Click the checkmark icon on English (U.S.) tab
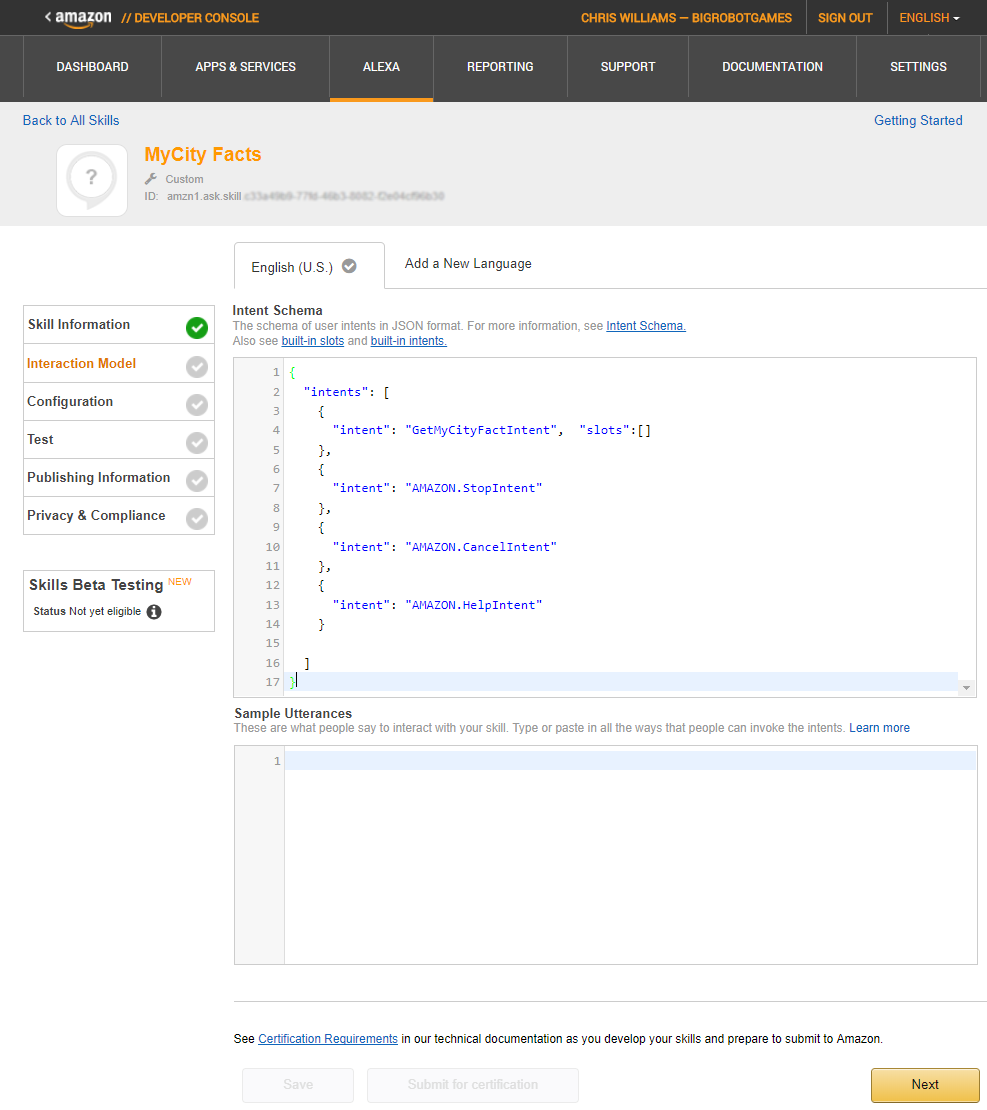 coord(349,266)
